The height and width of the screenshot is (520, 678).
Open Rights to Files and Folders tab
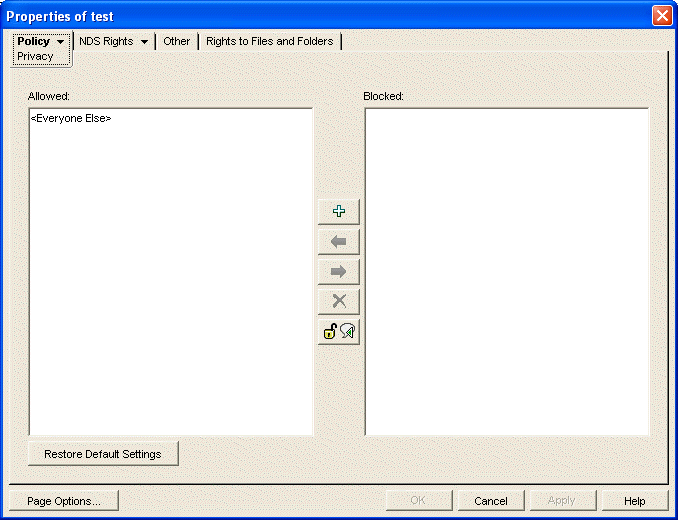pos(269,41)
